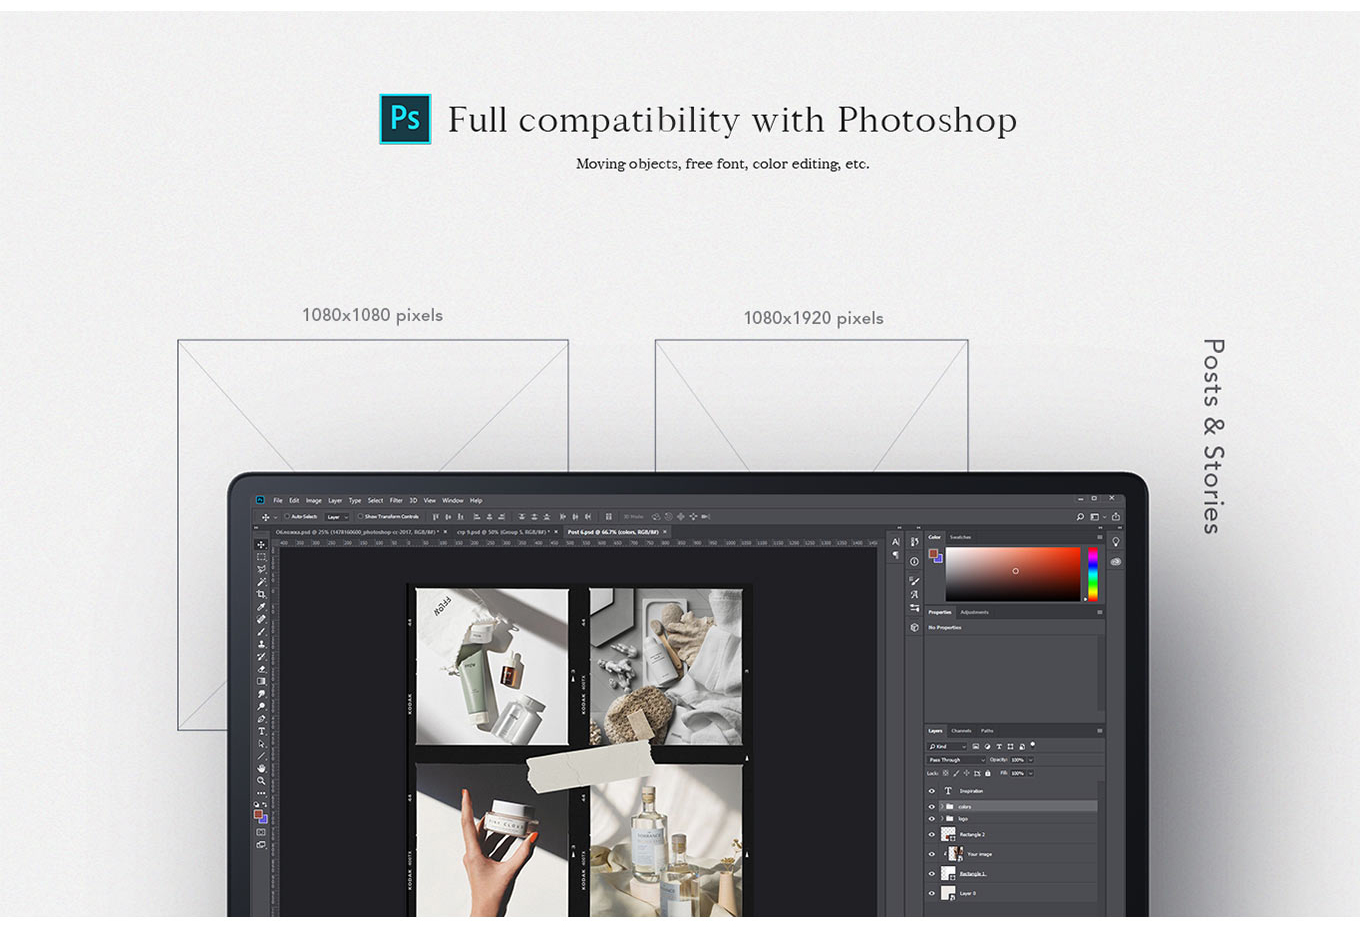
Task: Open the Color panel flyout menu
Action: coord(1100,537)
